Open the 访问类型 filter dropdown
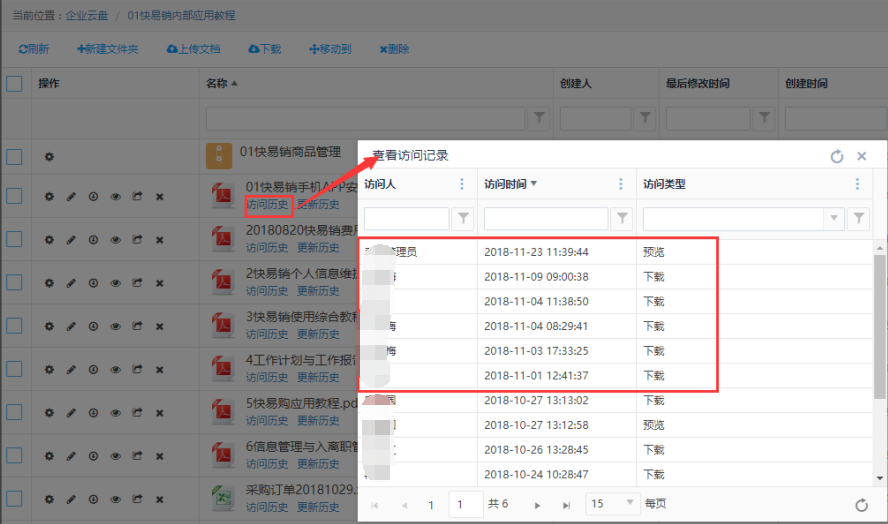The width and height of the screenshot is (888, 524). [x=834, y=218]
